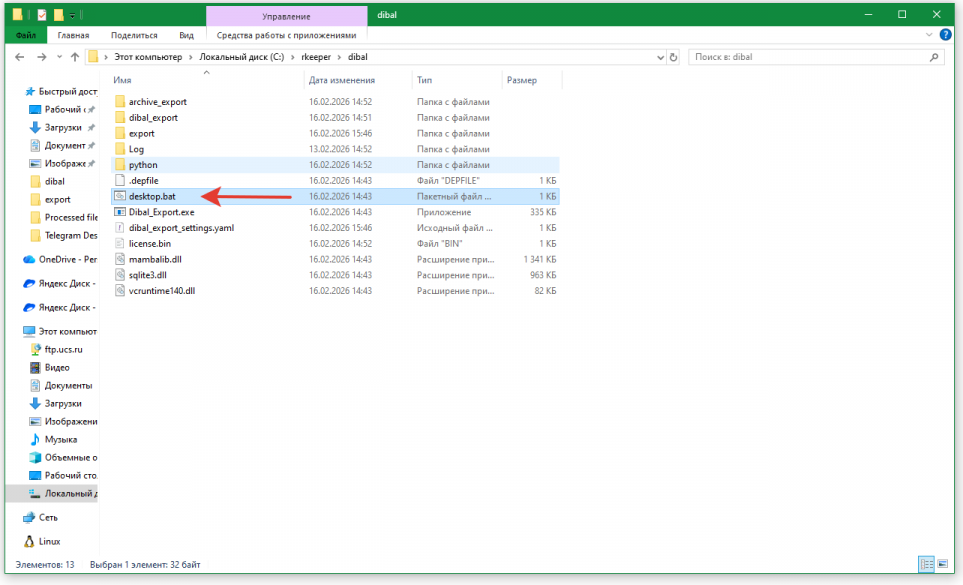Click properties icon in quick access toolbar
Screen dimensions: 963x585
(x=41, y=15)
